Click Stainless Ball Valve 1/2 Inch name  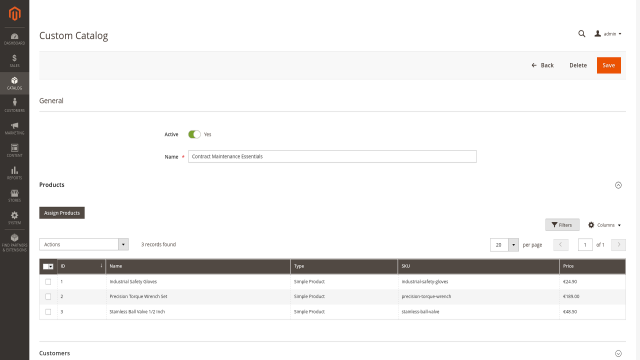point(137,312)
